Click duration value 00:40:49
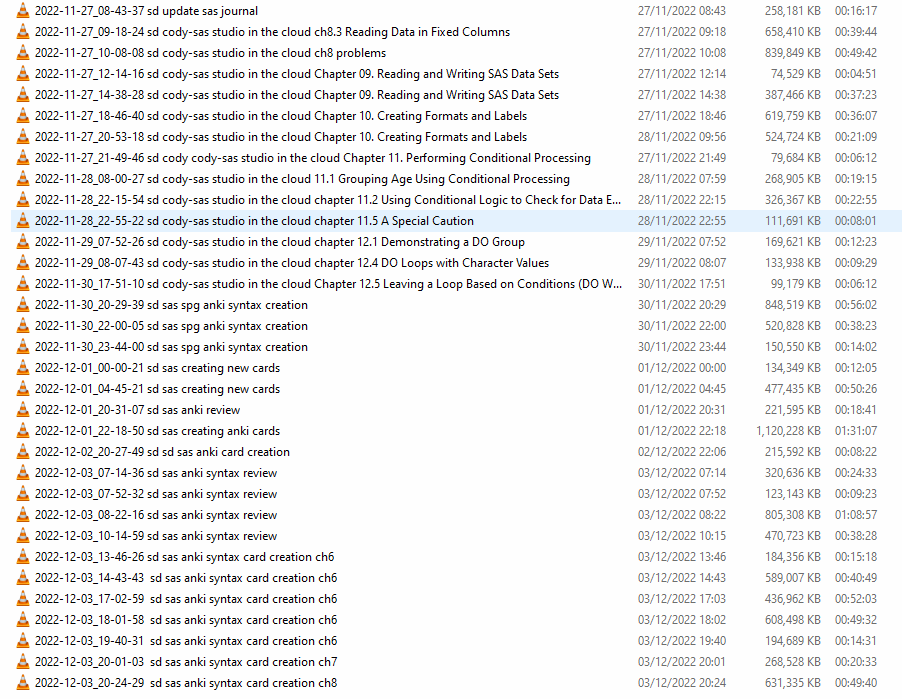The height and width of the screenshot is (699, 902). (856, 578)
